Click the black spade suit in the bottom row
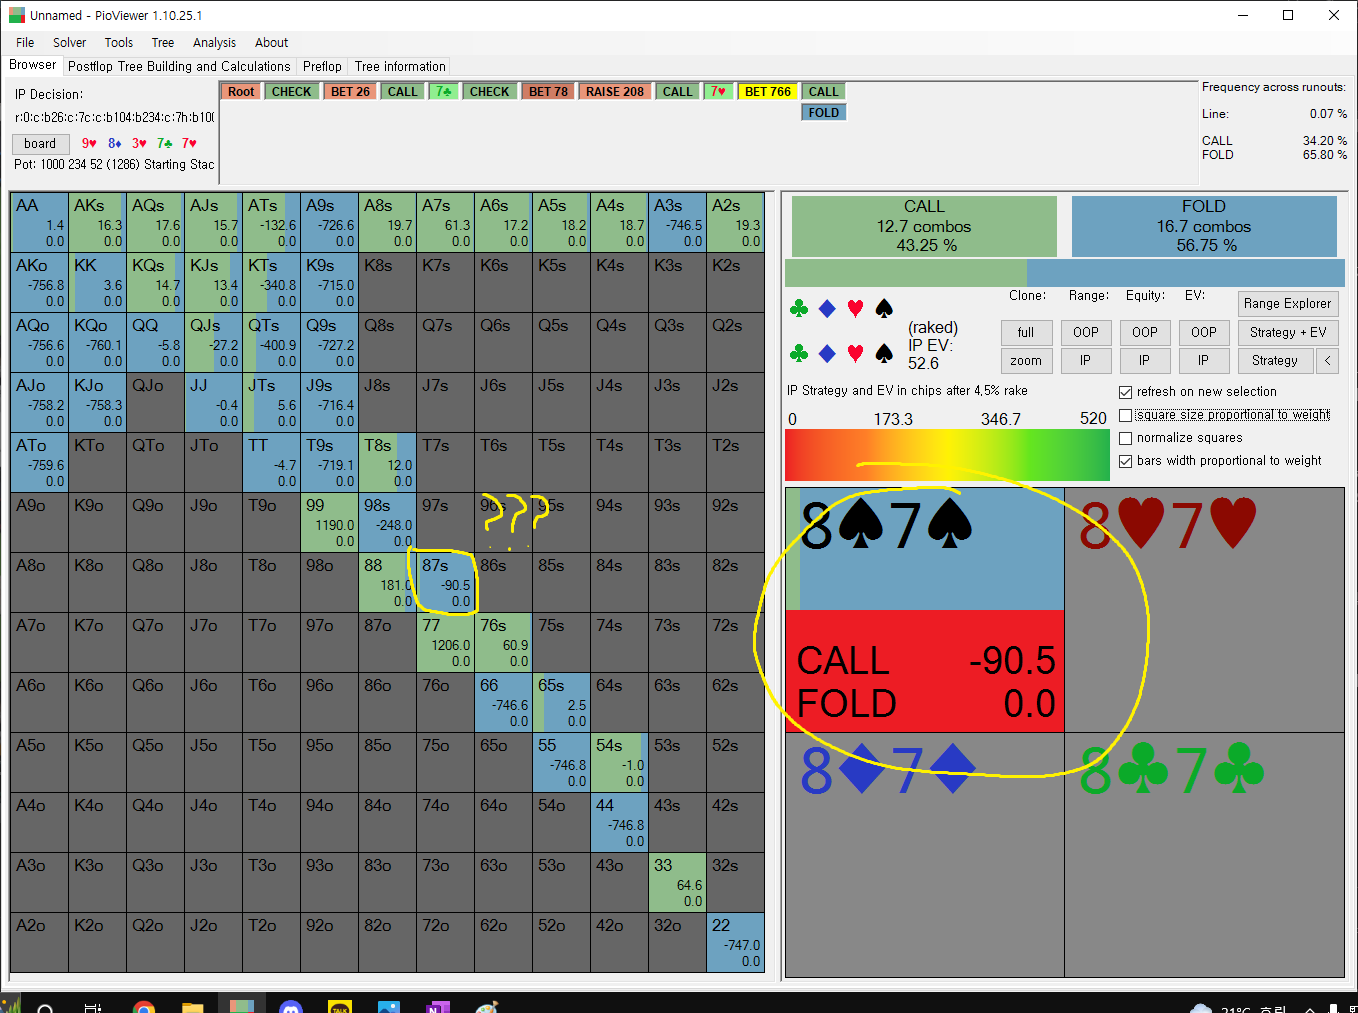This screenshot has width=1358, height=1013. tap(884, 353)
